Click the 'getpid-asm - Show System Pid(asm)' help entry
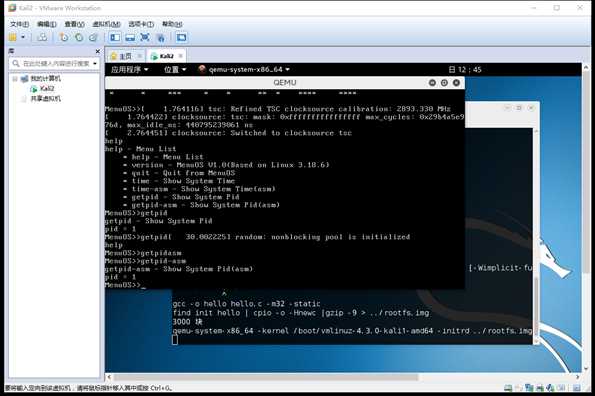The height and width of the screenshot is (396, 595). click(x=202, y=205)
